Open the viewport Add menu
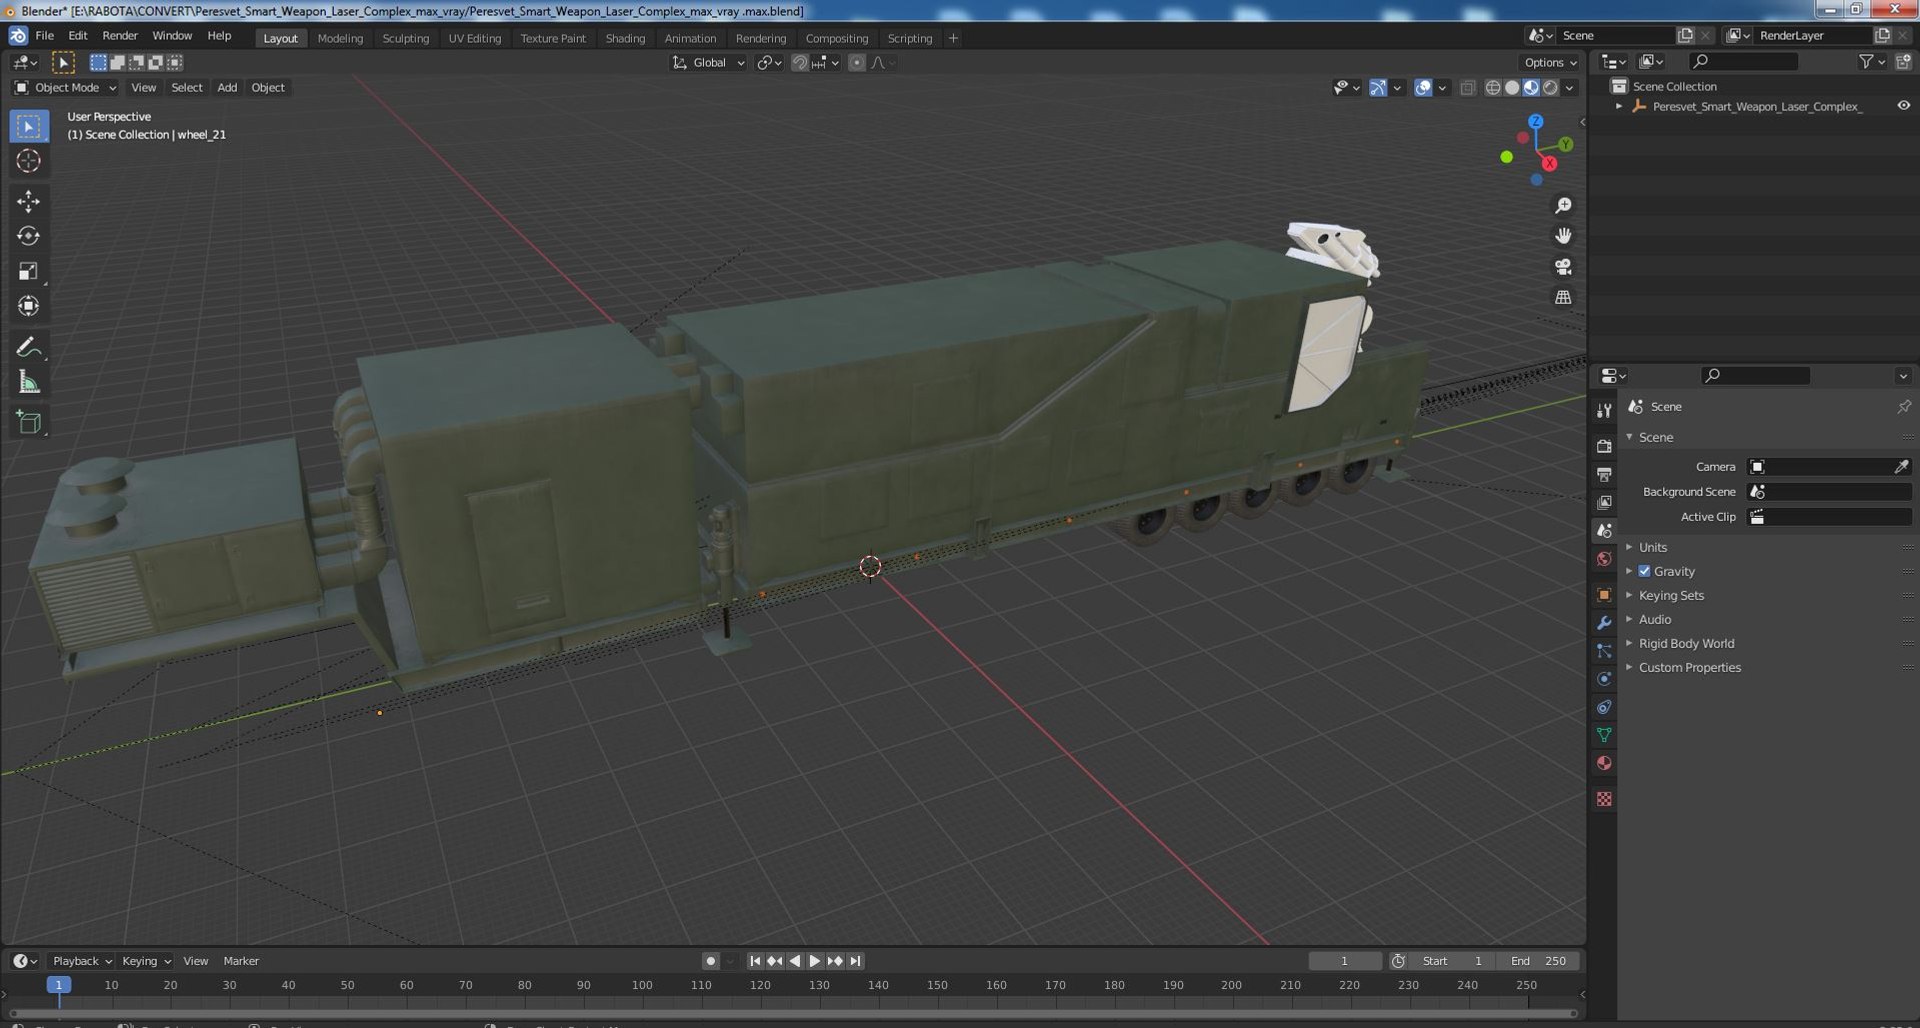 [227, 88]
